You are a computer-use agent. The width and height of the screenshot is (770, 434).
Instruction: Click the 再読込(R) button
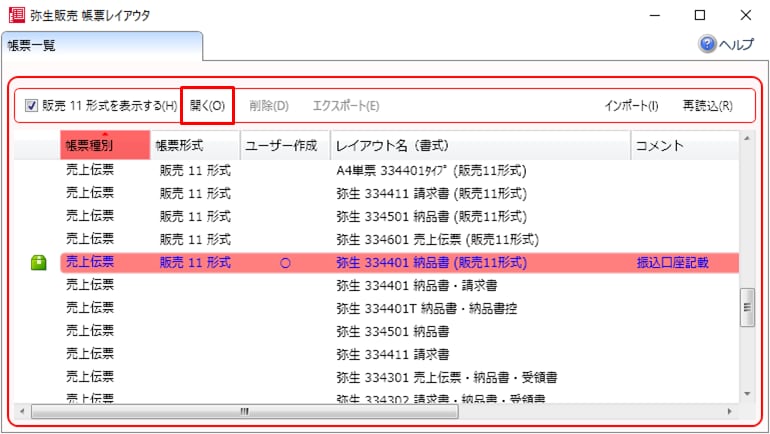pyautogui.click(x=708, y=106)
